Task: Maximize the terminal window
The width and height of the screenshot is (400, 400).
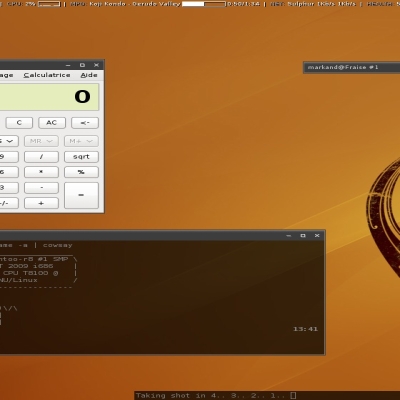Action: (x=303, y=236)
